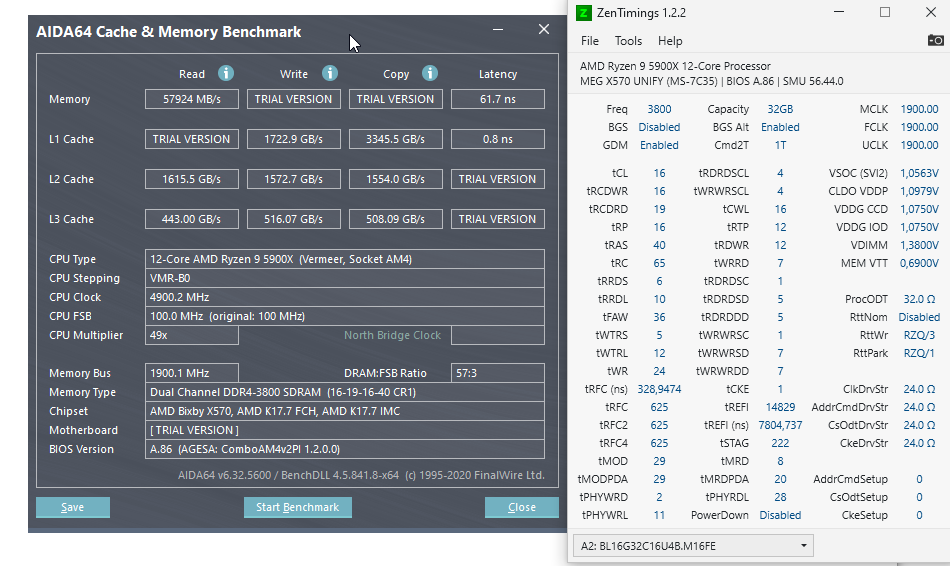The width and height of the screenshot is (950, 566).
Task: Click the RttWr value RZQ/3
Action: pyautogui.click(x=919, y=335)
